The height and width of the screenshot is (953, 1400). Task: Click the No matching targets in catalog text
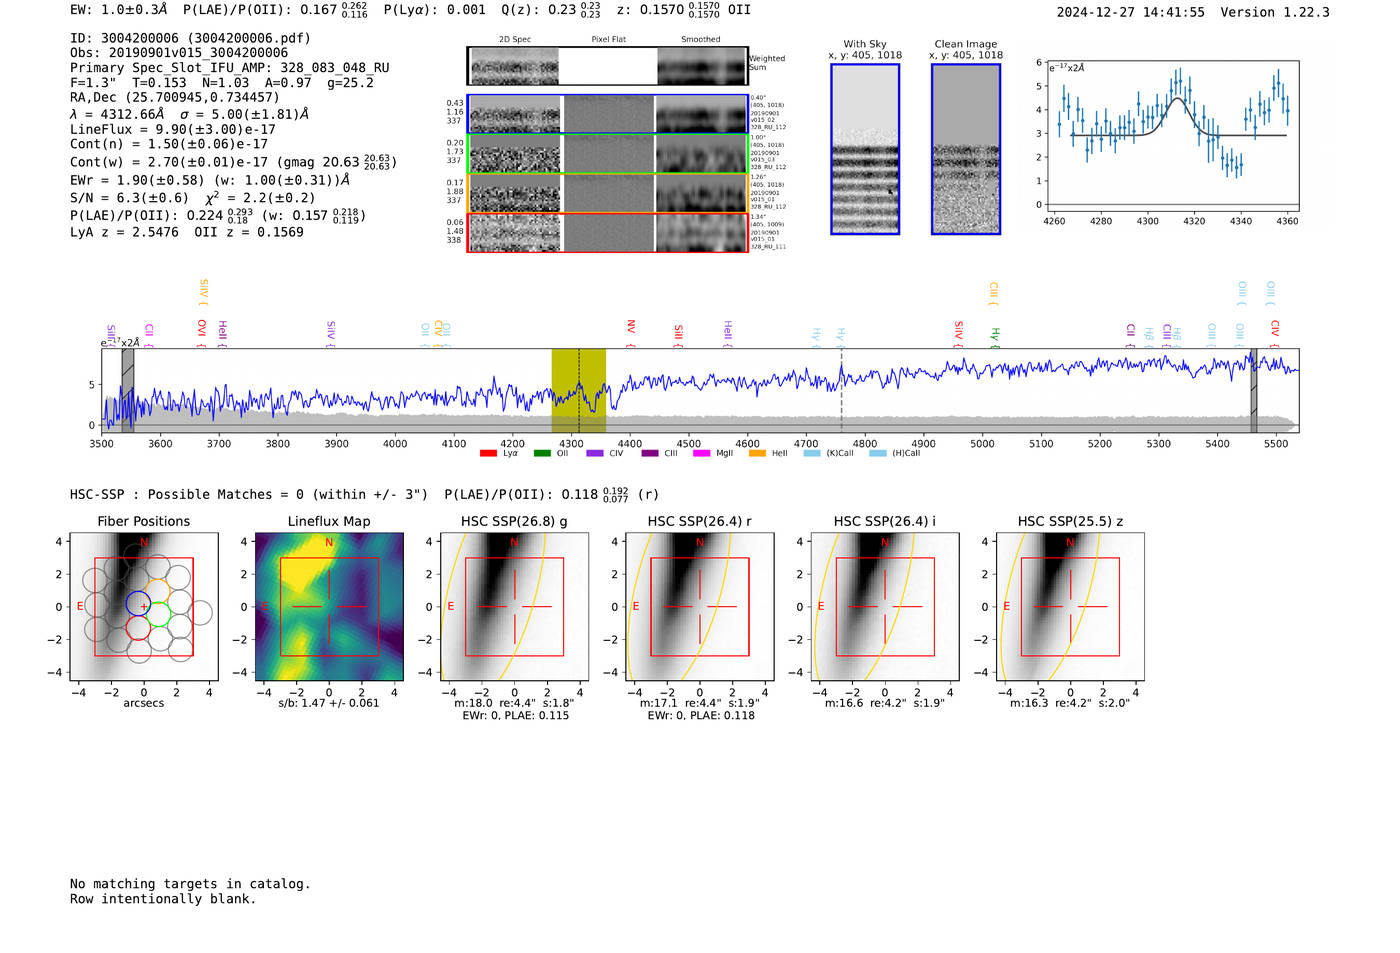click(190, 884)
